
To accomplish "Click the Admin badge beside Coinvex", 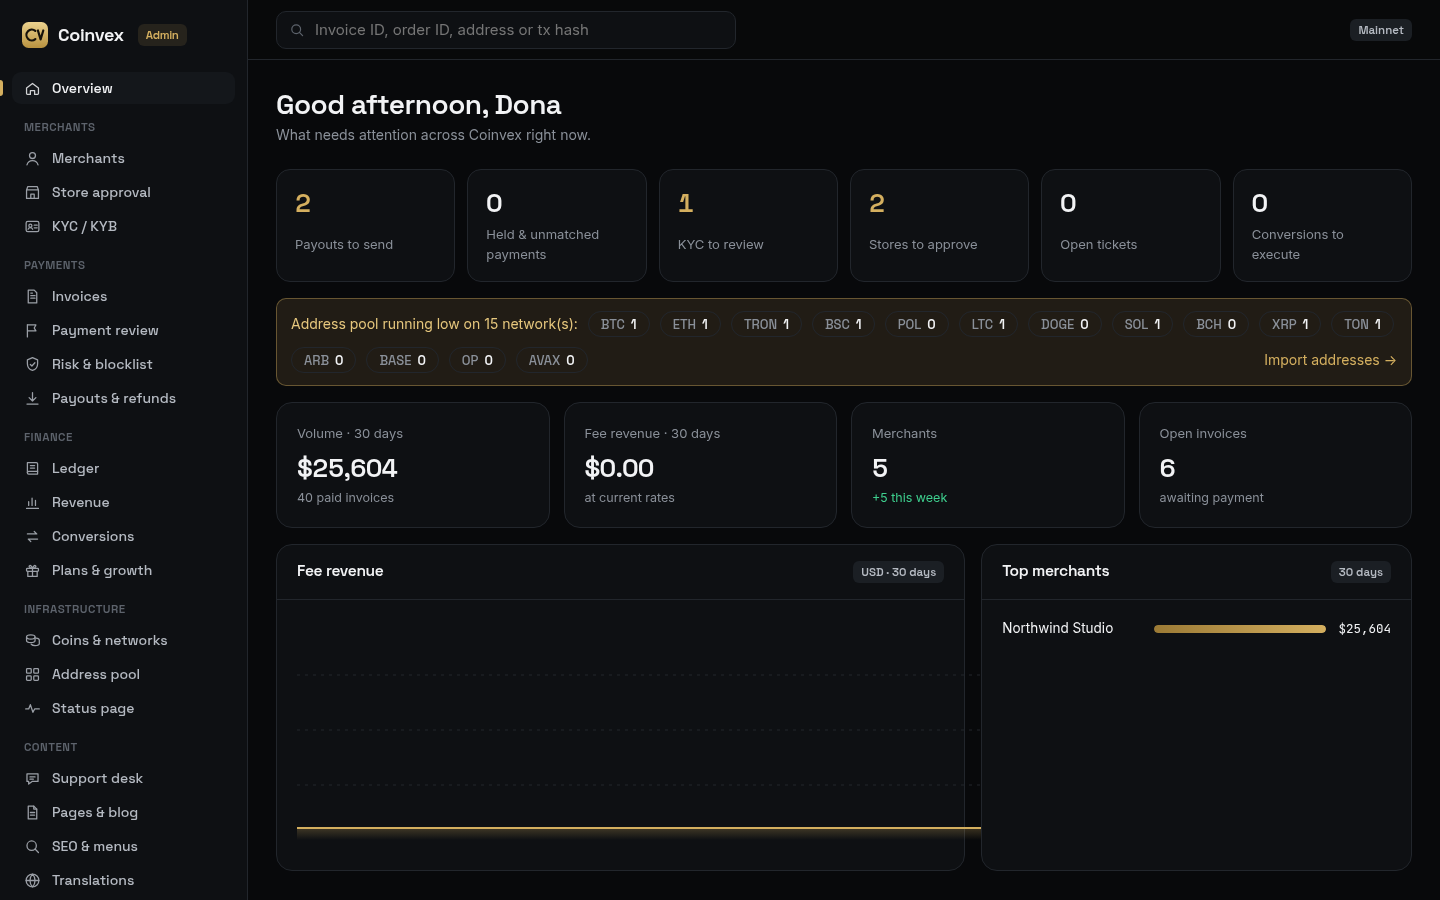I will pyautogui.click(x=162, y=35).
